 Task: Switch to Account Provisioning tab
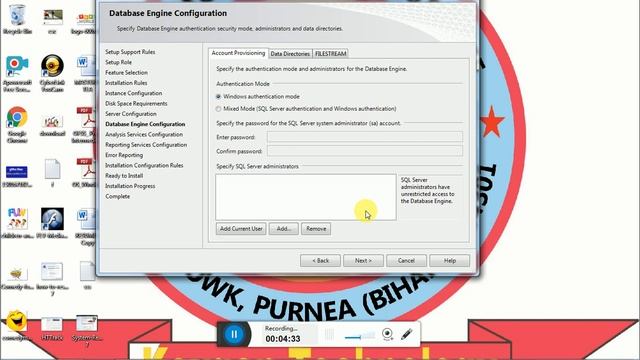pyautogui.click(x=238, y=53)
